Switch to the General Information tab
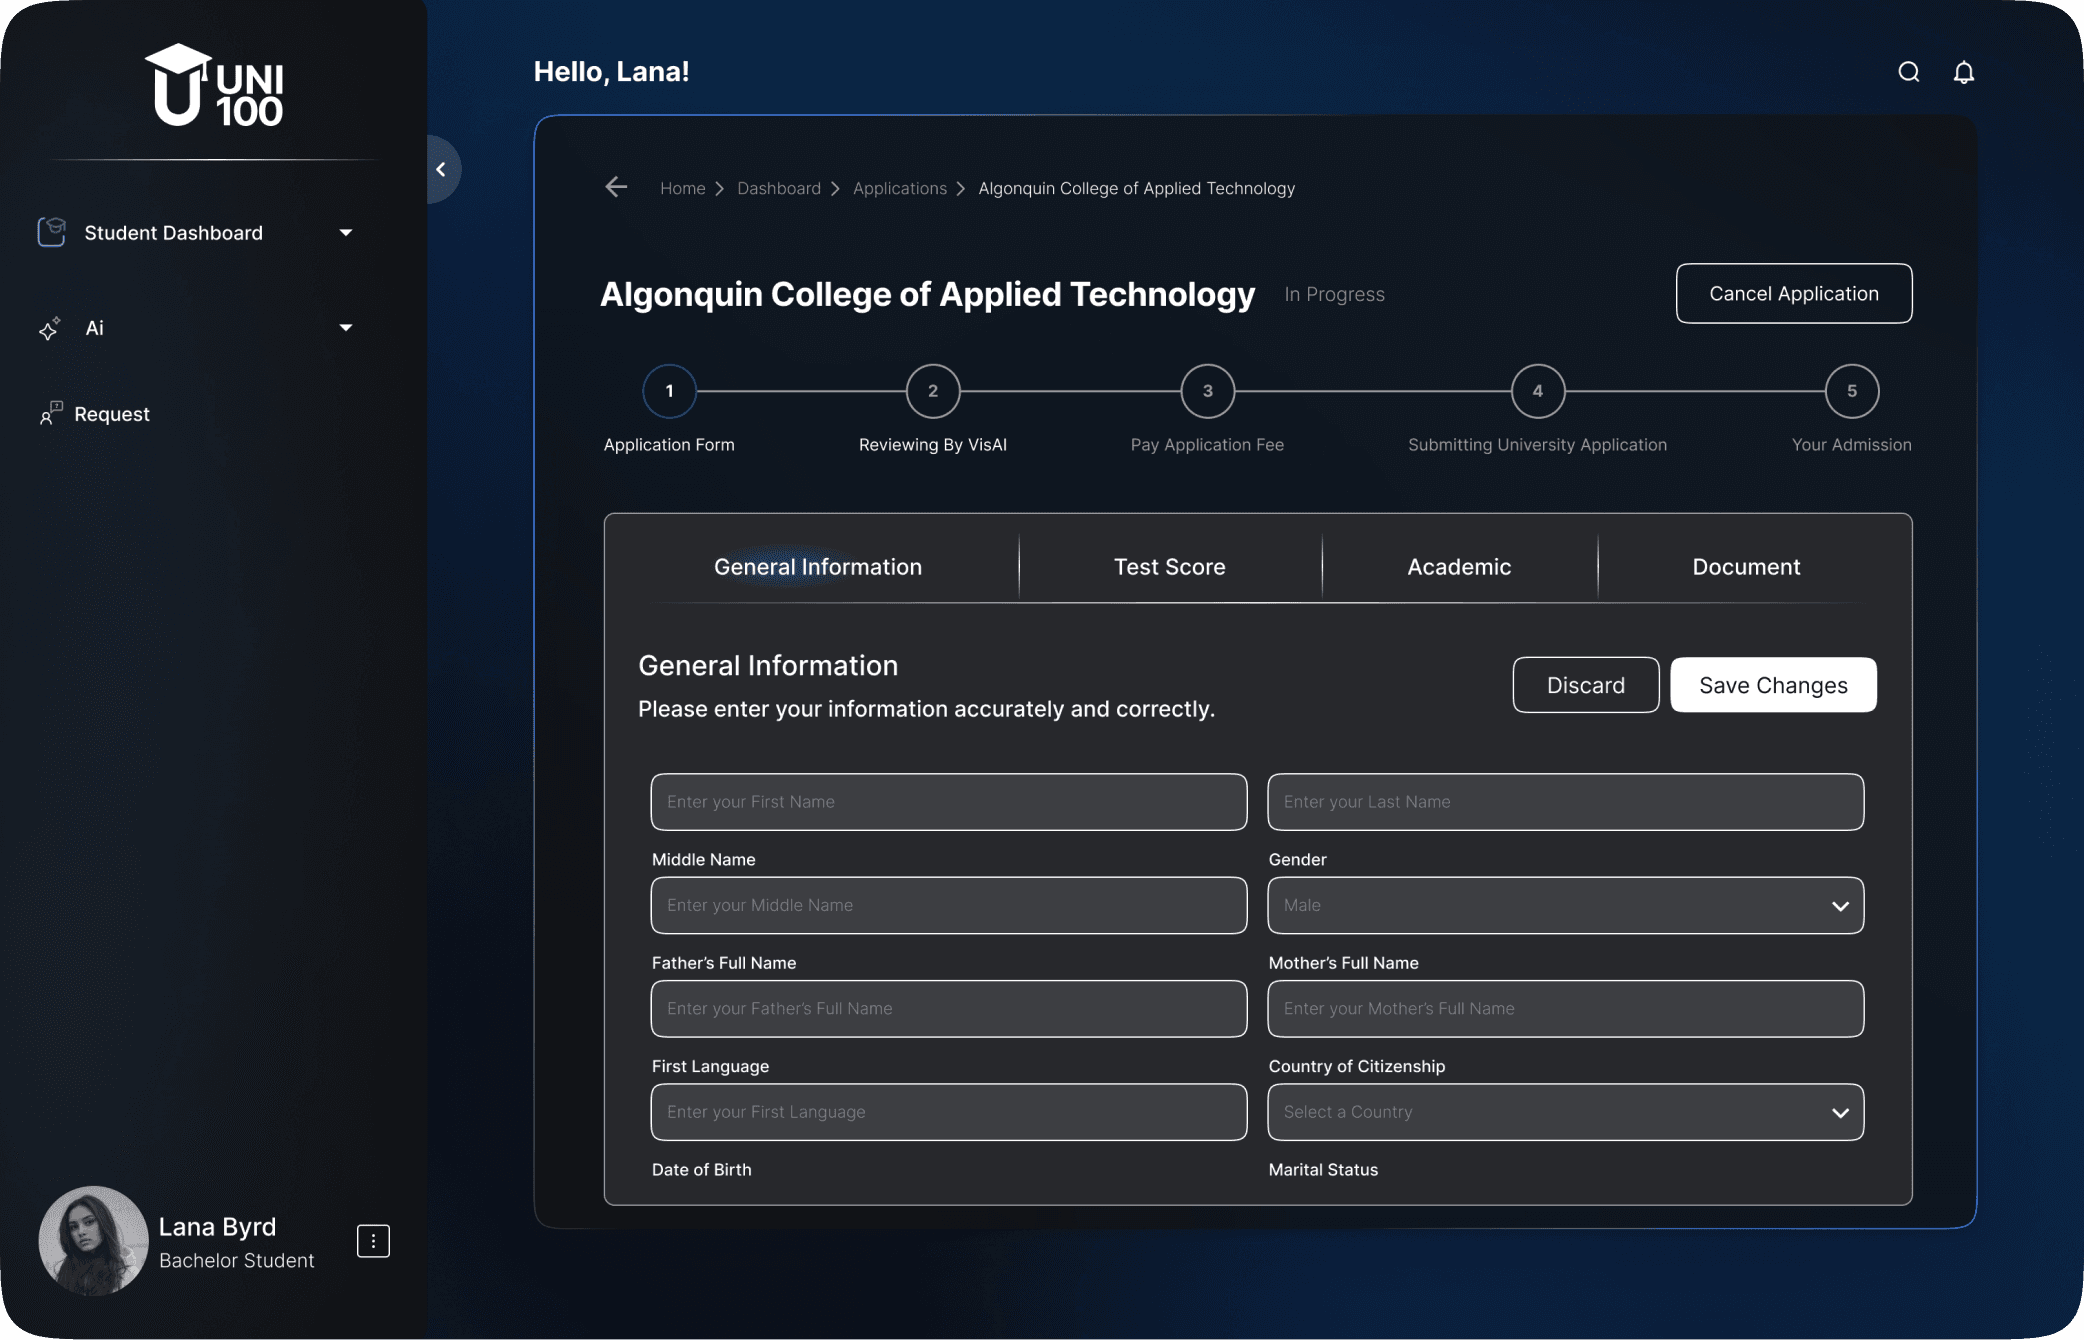 click(x=818, y=567)
